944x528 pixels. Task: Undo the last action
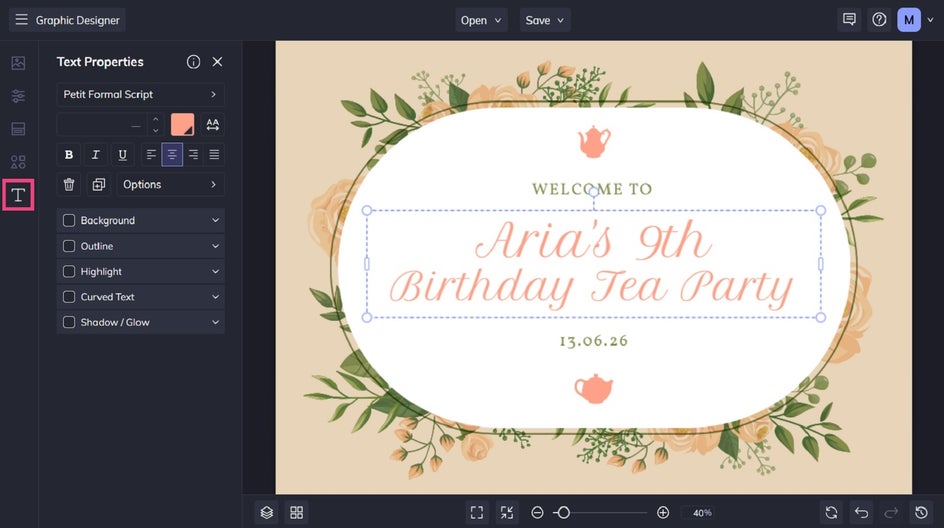[862, 512]
